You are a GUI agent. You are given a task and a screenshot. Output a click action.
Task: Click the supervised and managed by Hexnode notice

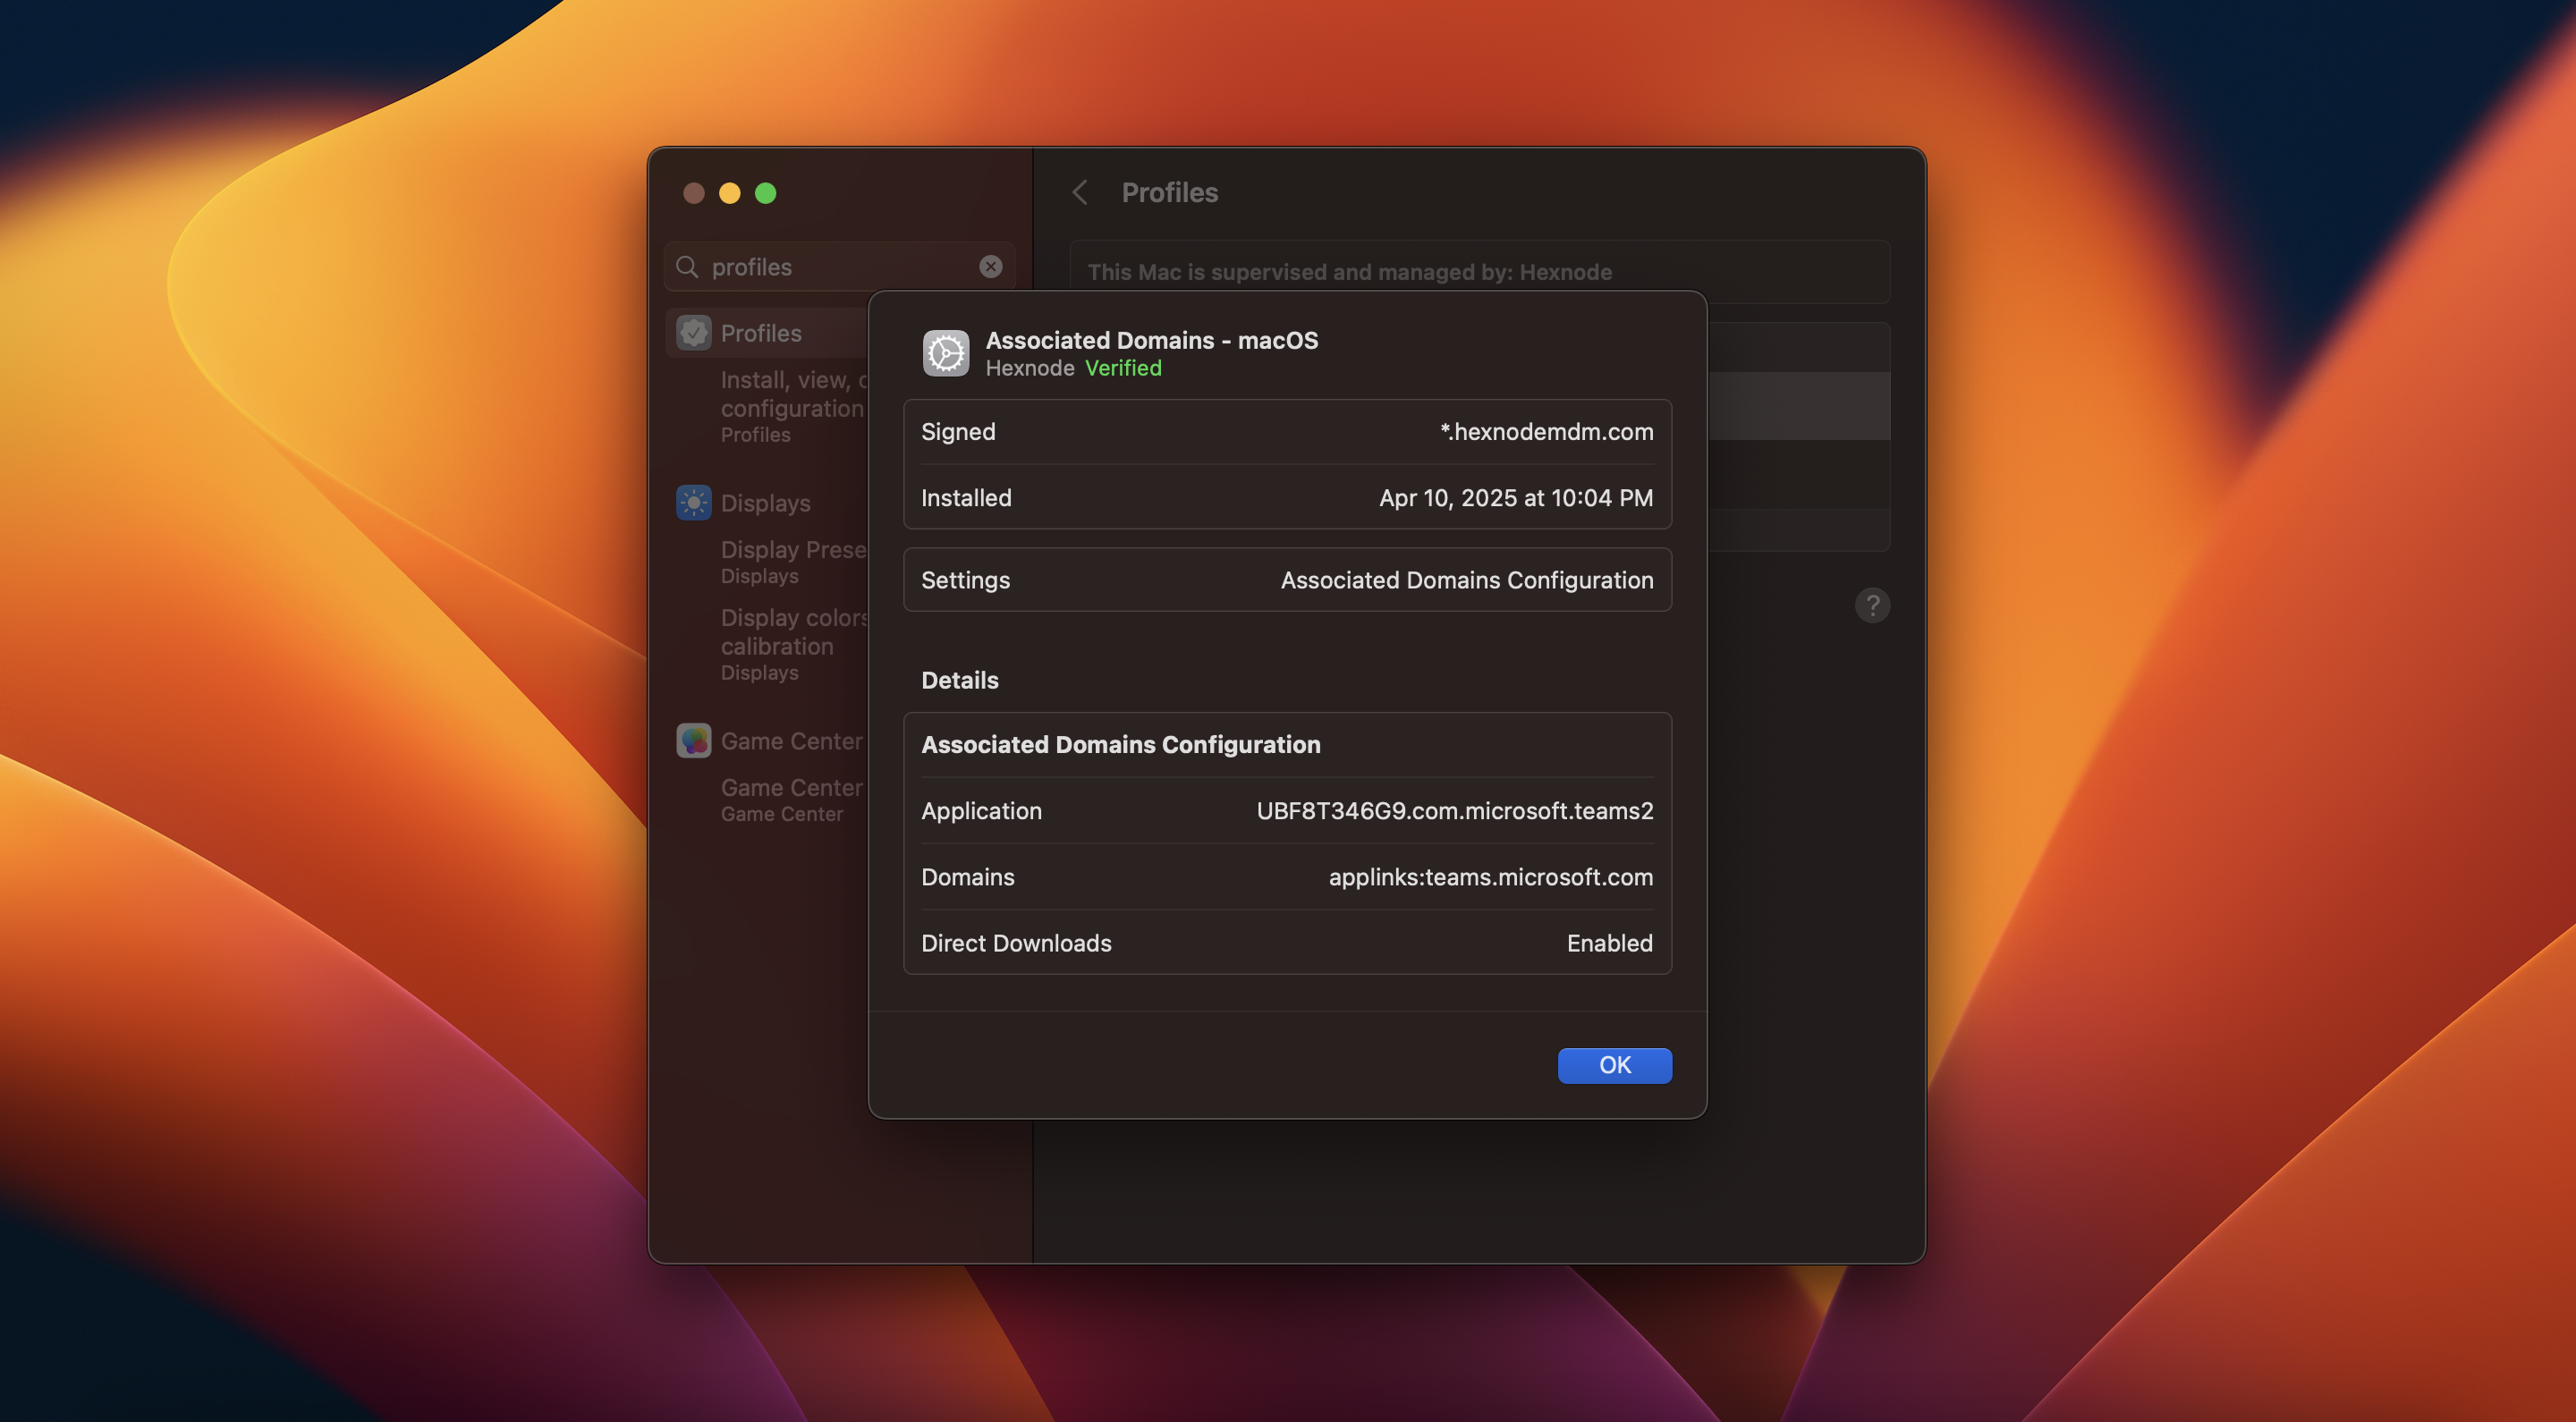1479,272
